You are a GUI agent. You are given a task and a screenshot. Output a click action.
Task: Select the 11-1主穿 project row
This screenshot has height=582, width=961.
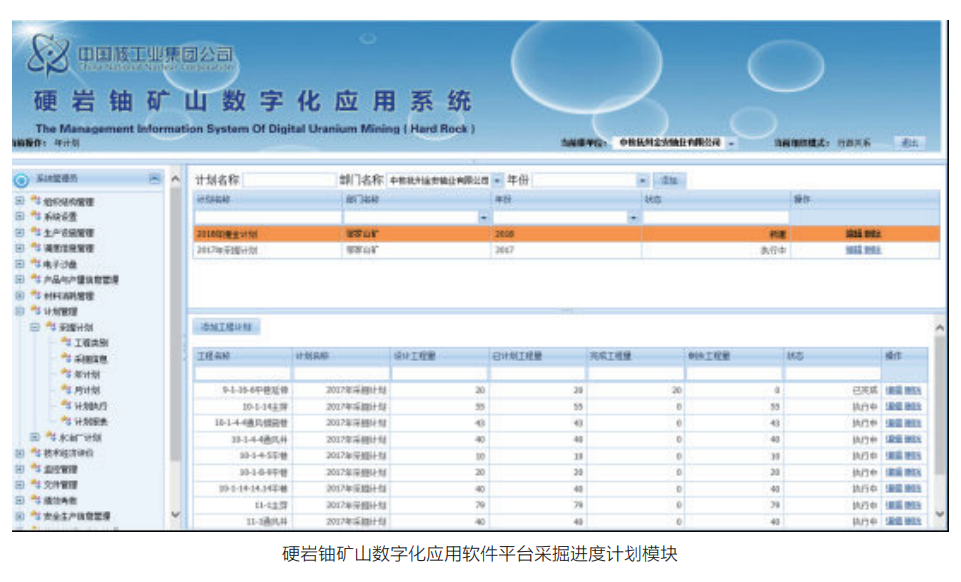(560, 505)
